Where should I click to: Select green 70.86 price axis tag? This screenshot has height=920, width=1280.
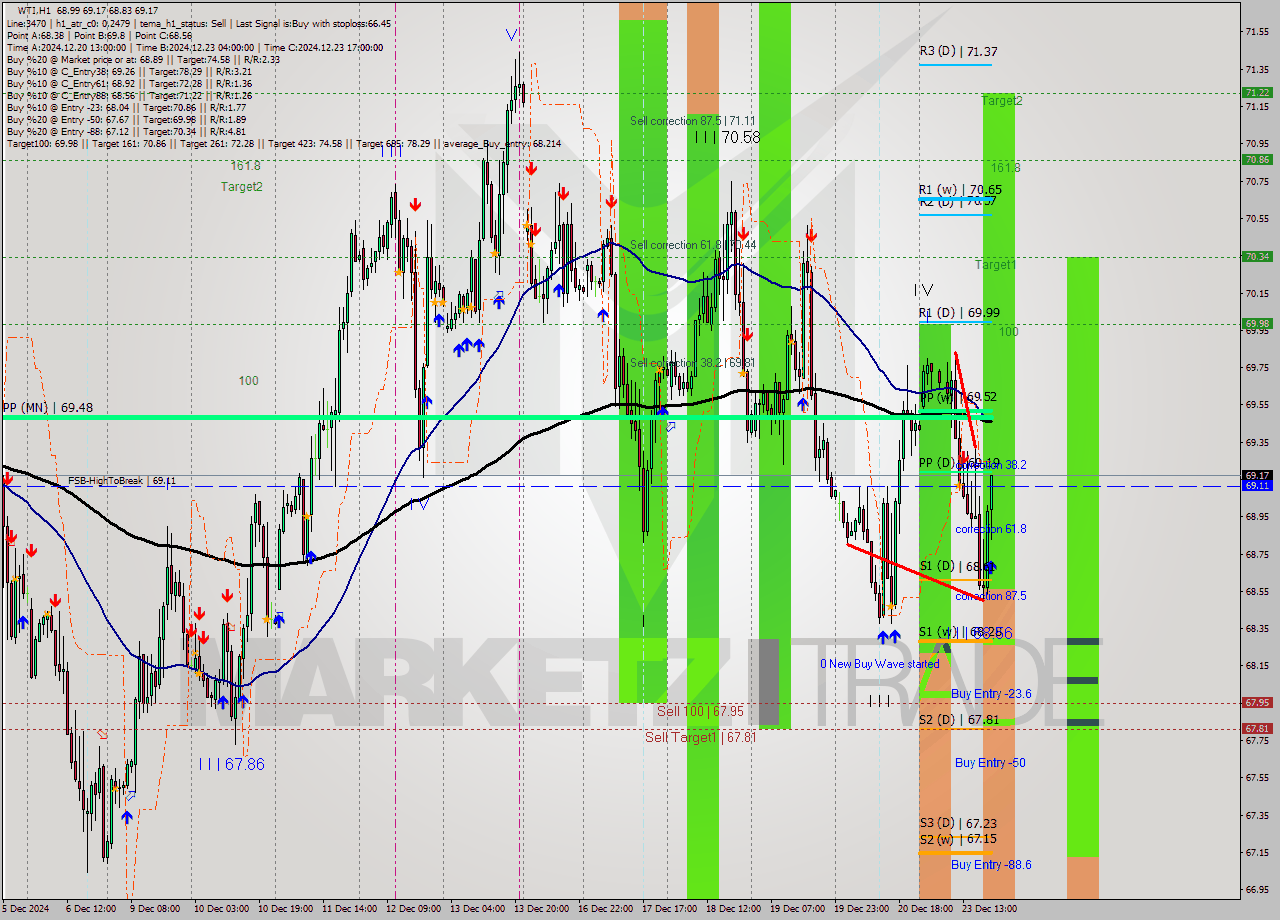point(1257,159)
